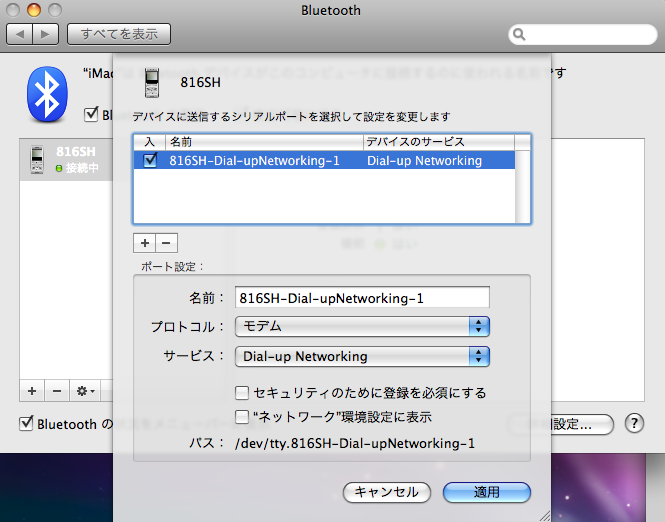The height and width of the screenshot is (522, 665).
Task: Click the forward navigation arrow in the toolbar
Action: pos(45,34)
